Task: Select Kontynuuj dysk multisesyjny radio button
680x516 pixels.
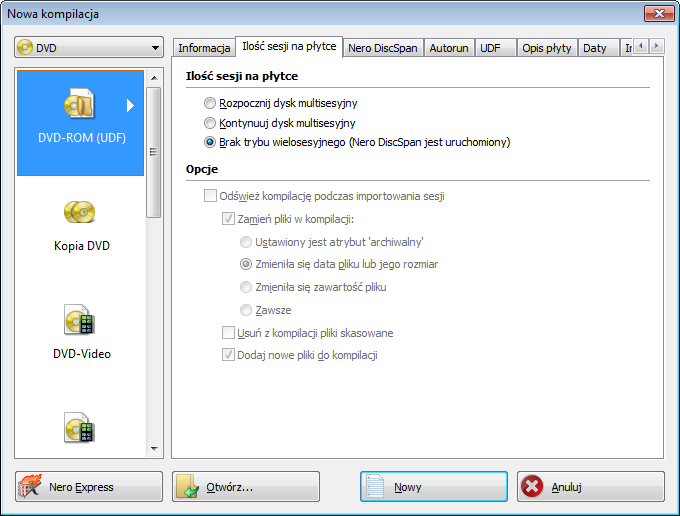Action: pos(210,123)
